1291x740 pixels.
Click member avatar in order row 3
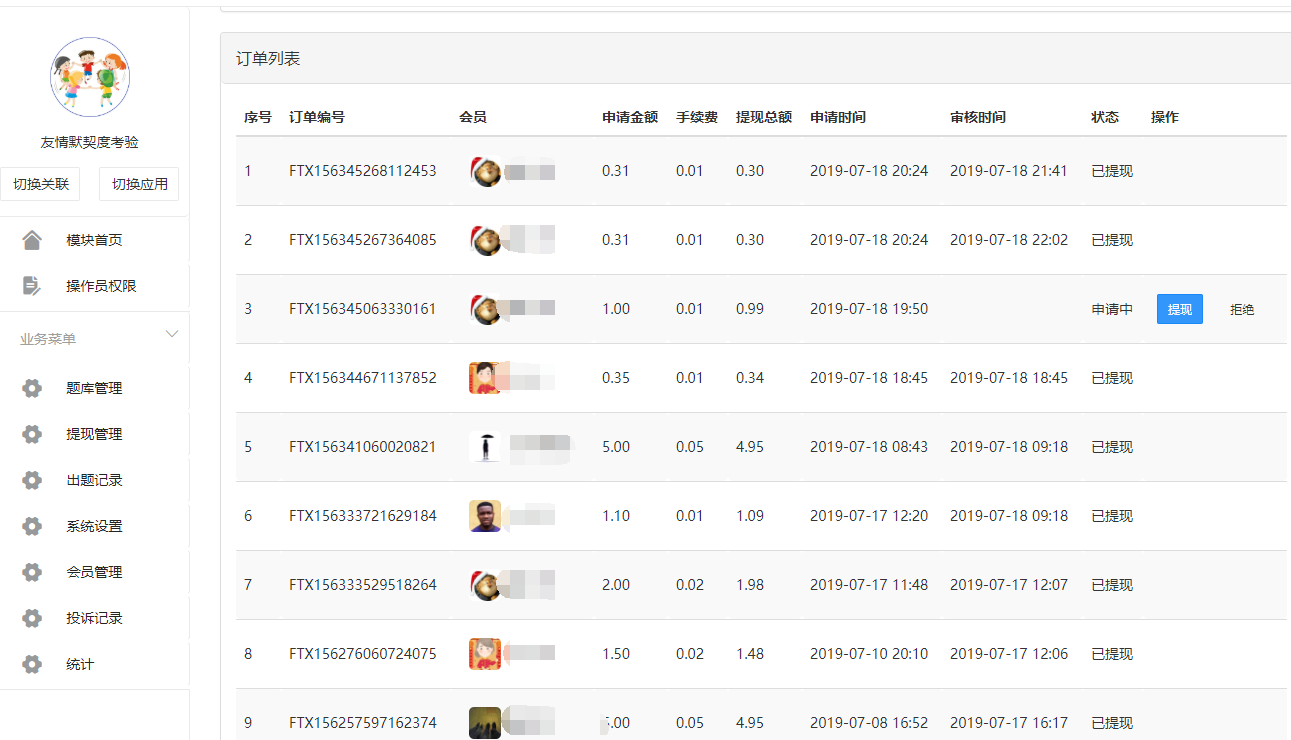(485, 309)
